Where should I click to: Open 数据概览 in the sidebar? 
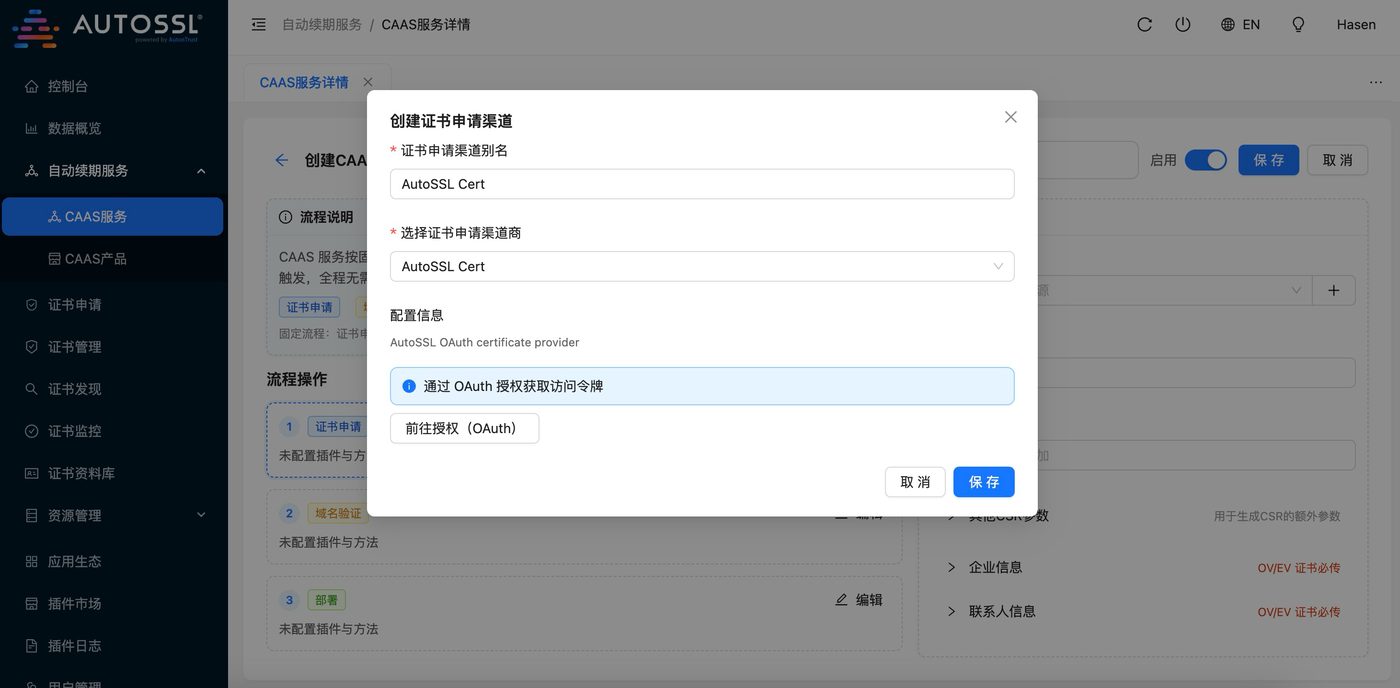(x=114, y=128)
